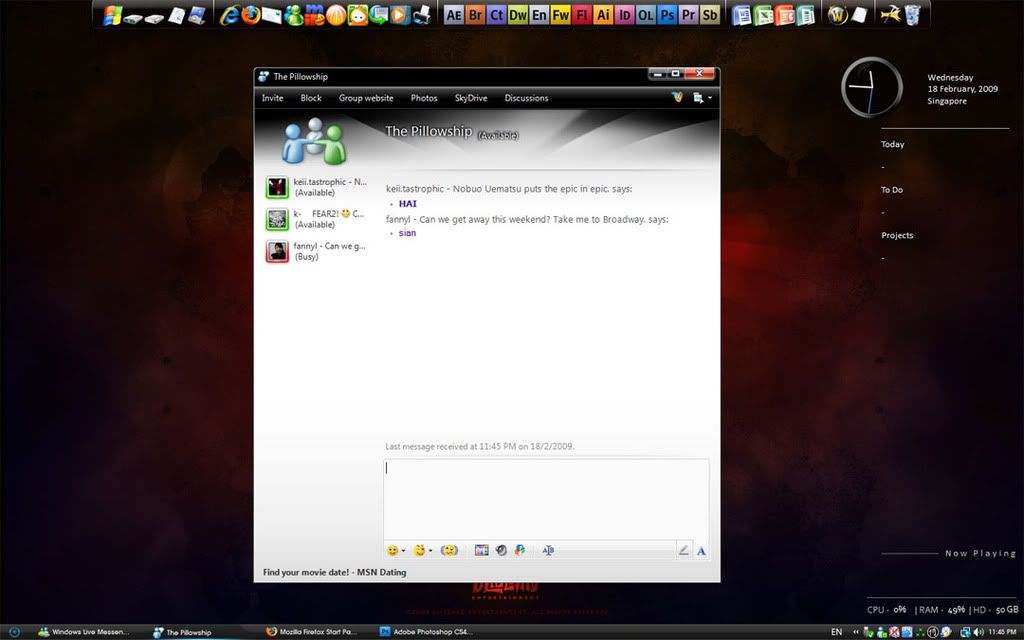Screen dimensions: 1024x640
Task: Launch Dreamweaver from the dock
Action: click(518, 15)
